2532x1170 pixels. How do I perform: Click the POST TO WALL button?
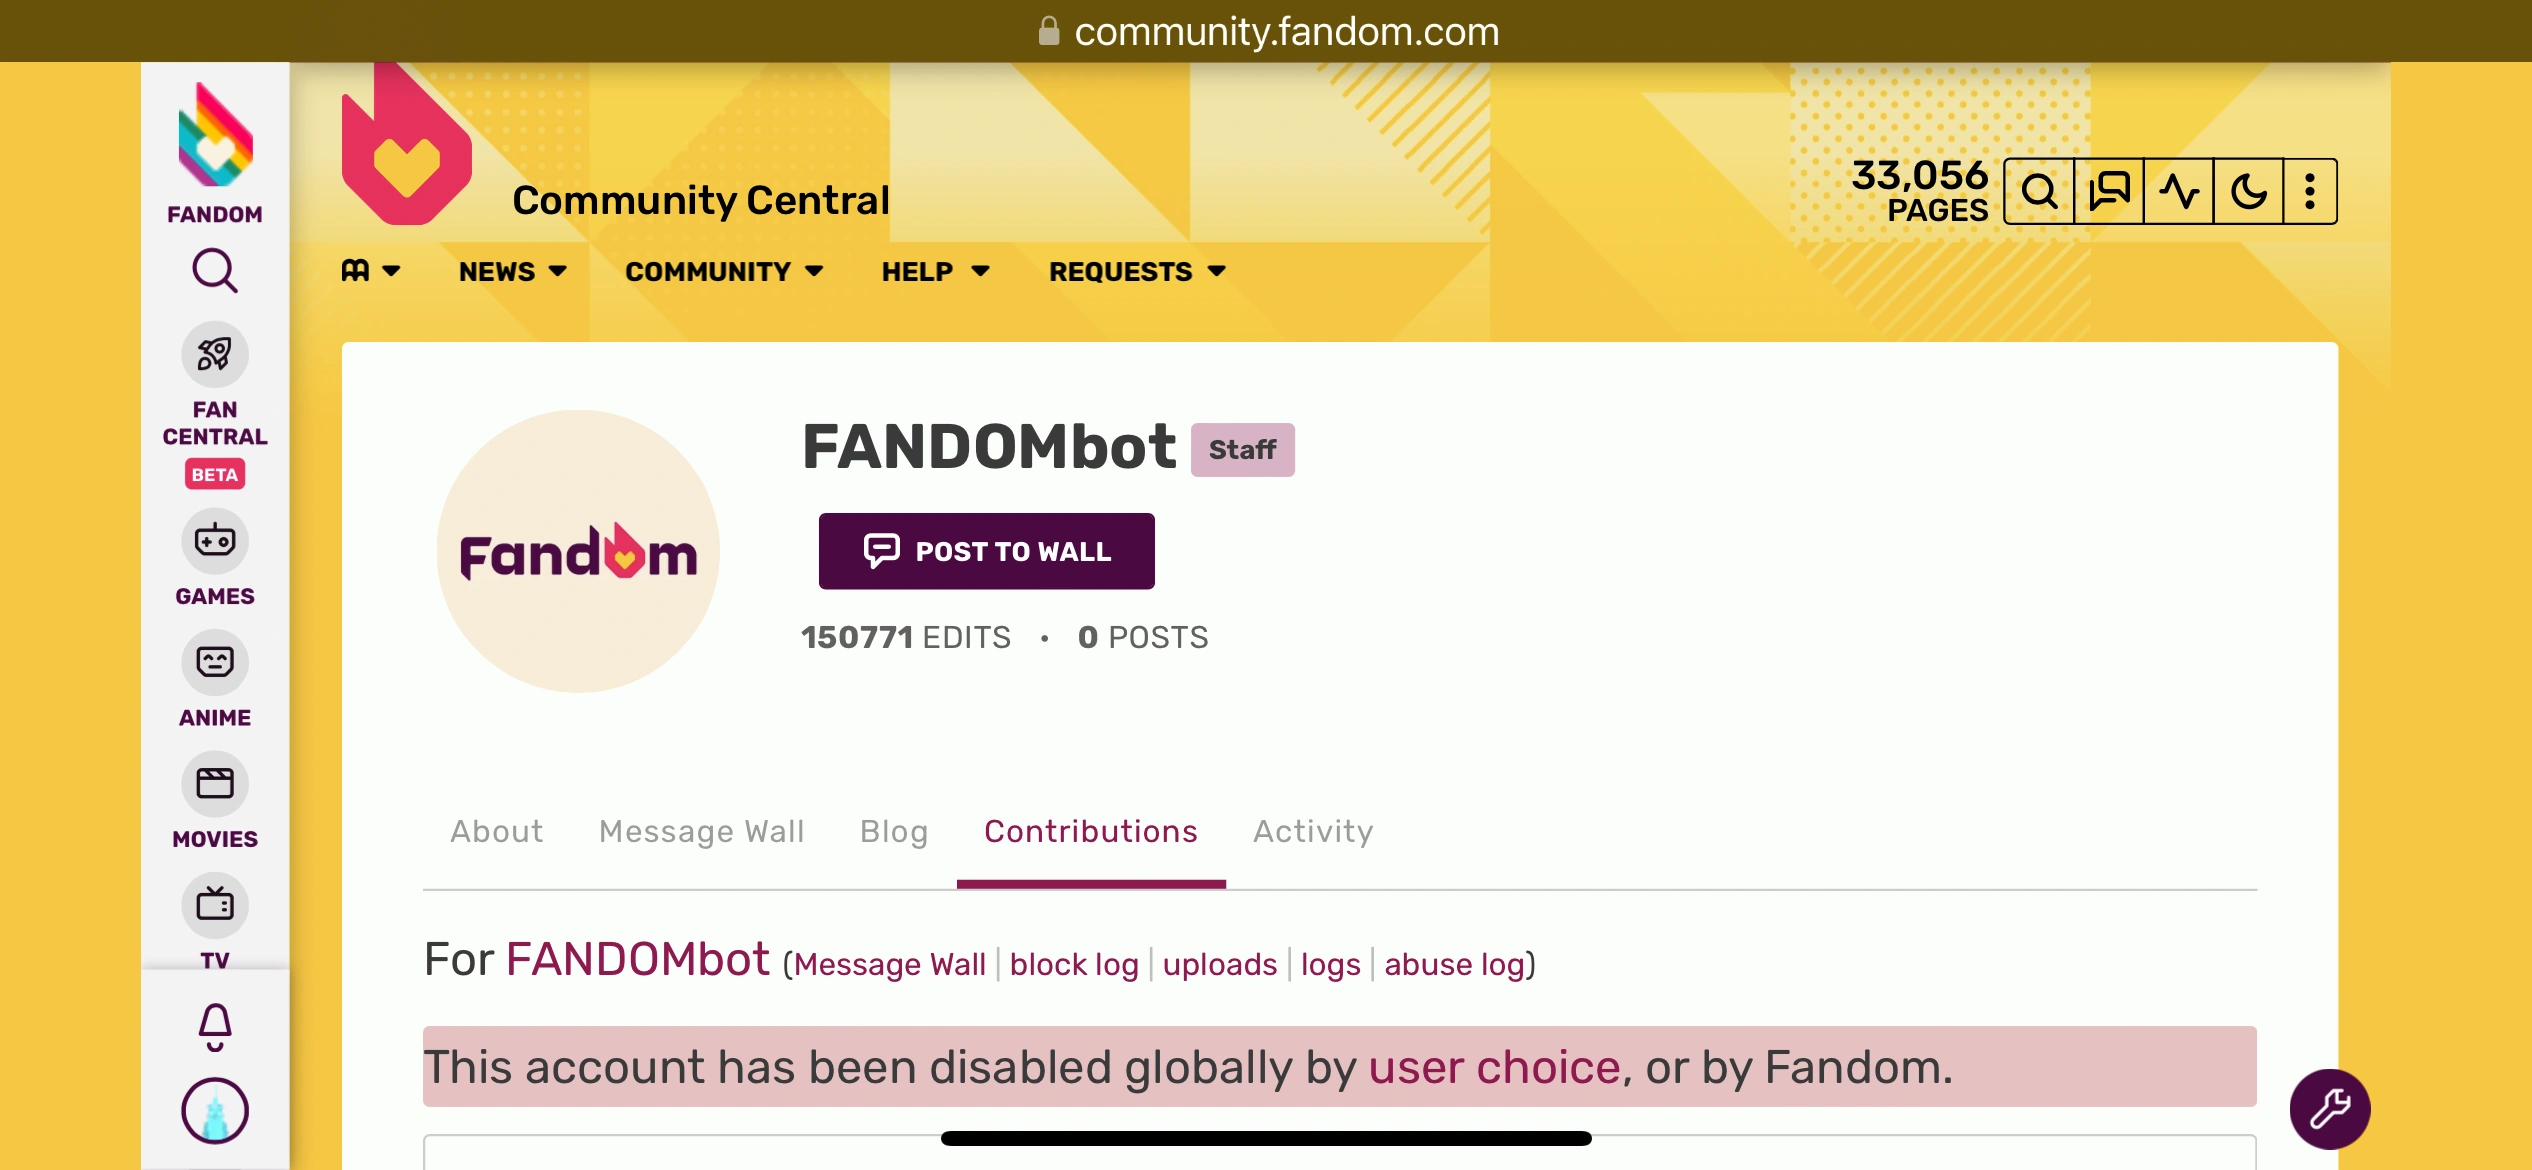(x=986, y=550)
